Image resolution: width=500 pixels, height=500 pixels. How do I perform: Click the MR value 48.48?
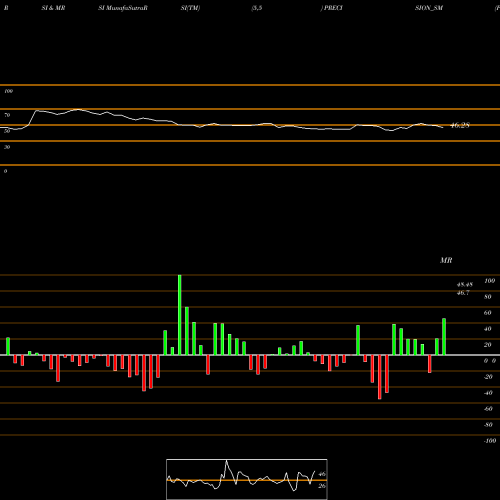[x=465, y=285]
